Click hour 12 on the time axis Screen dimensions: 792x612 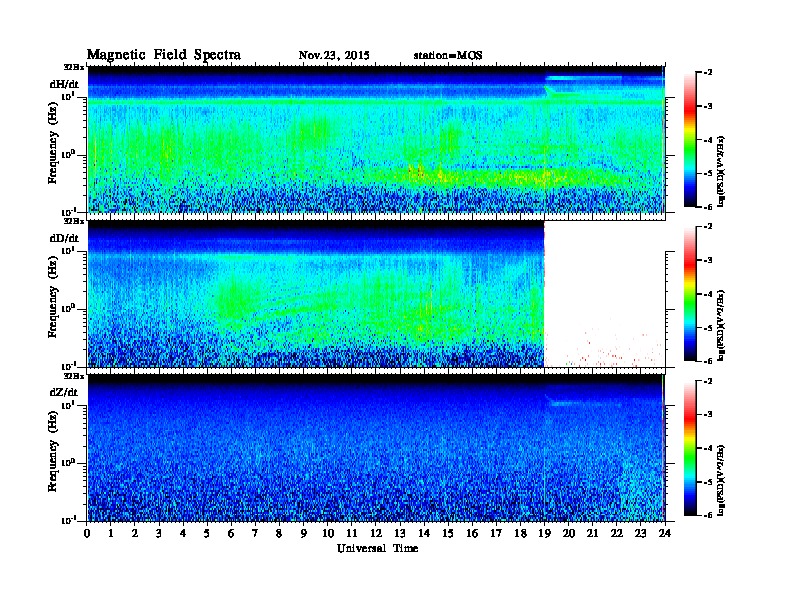coord(376,534)
